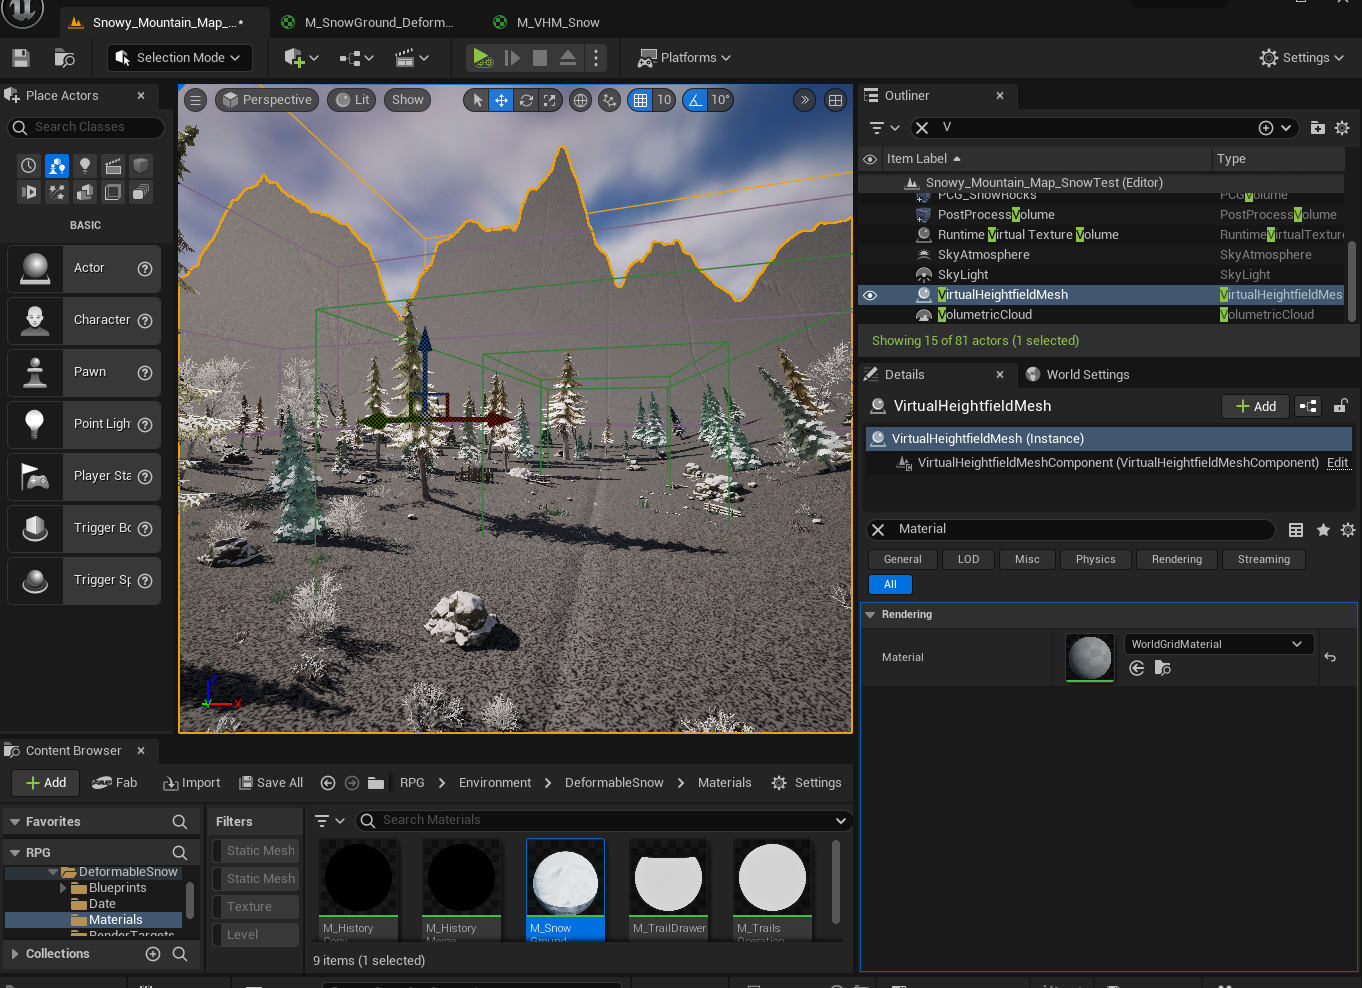Open Outliner settings gear
The image size is (1362, 988).
(x=1342, y=128)
